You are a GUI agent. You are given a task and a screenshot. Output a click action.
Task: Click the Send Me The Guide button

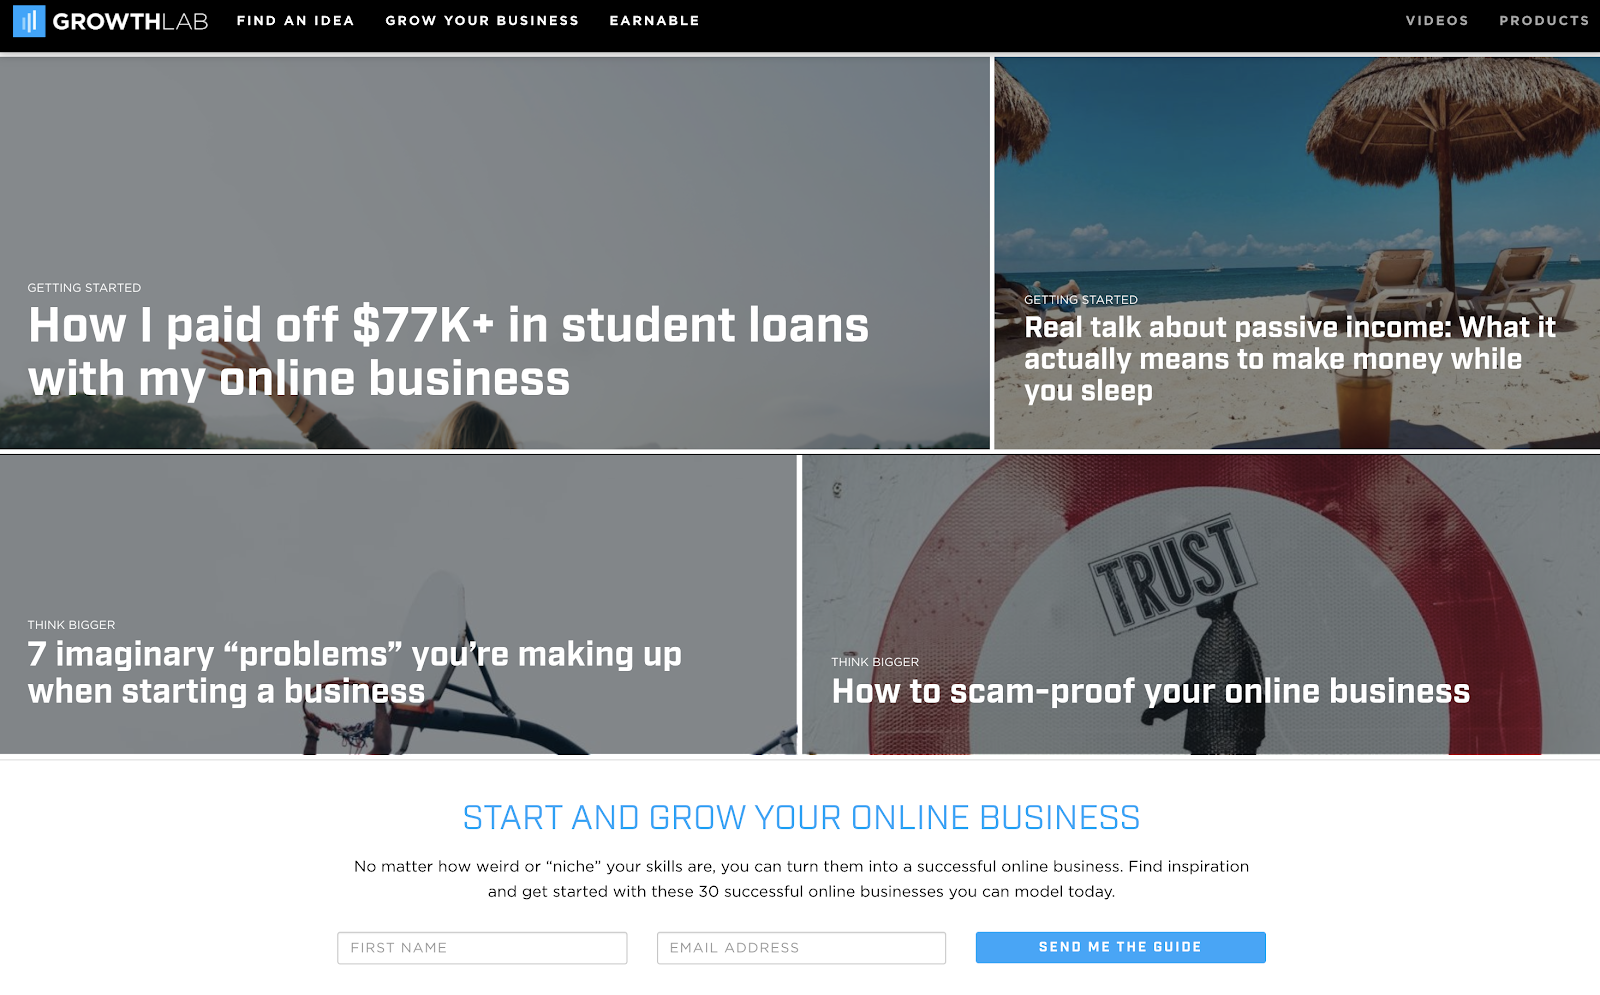pos(1120,948)
